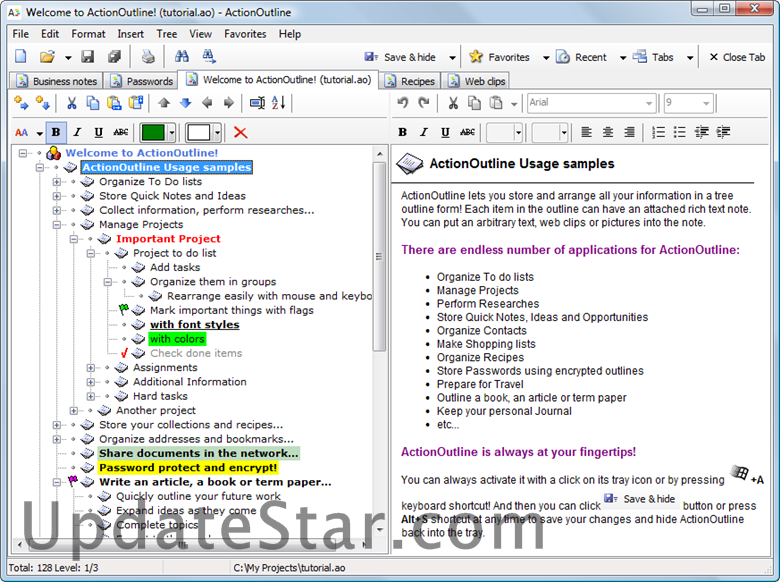The height and width of the screenshot is (582, 780).
Task: Click the green text color swatch
Action: tap(153, 132)
